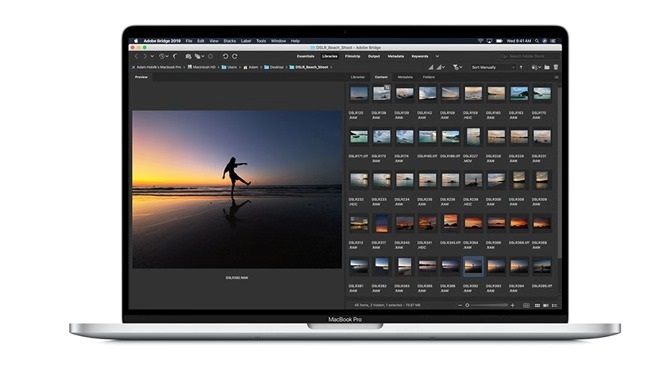The image size is (660, 368).
Task: Select the Libraries panel tab beside Content
Action: point(357,77)
